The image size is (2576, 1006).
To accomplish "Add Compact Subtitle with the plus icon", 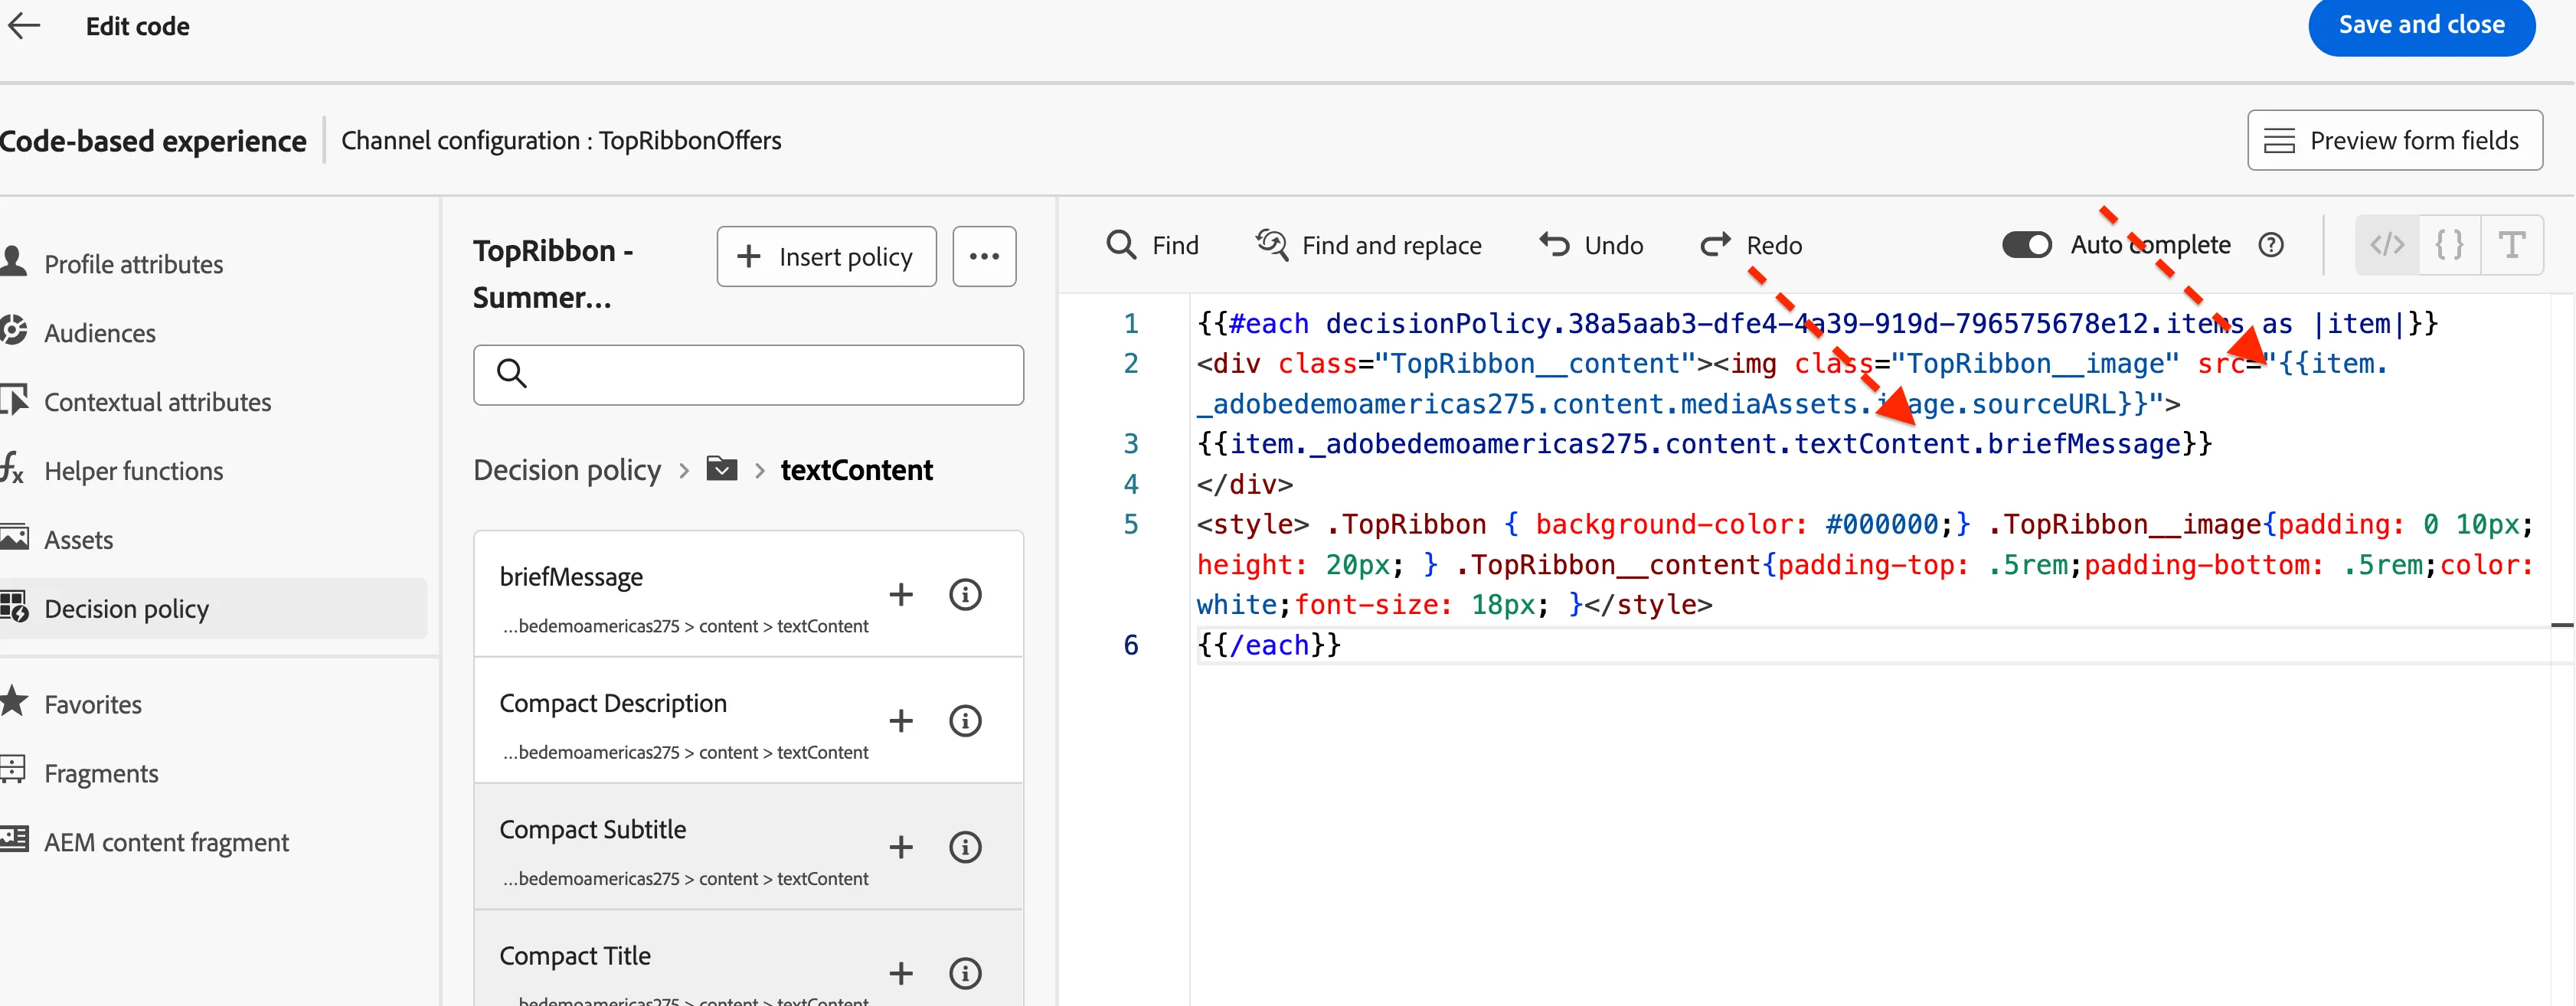I will (901, 848).
